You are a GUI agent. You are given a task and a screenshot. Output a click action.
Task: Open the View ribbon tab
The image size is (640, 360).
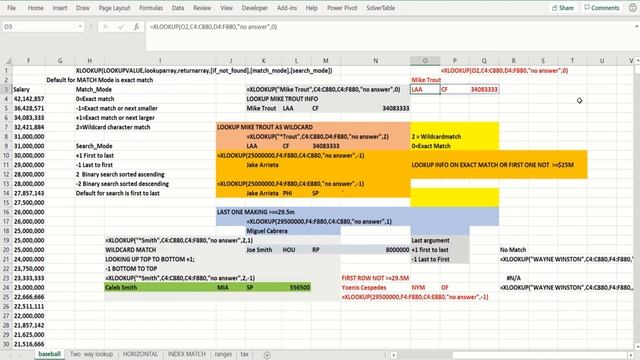226,8
